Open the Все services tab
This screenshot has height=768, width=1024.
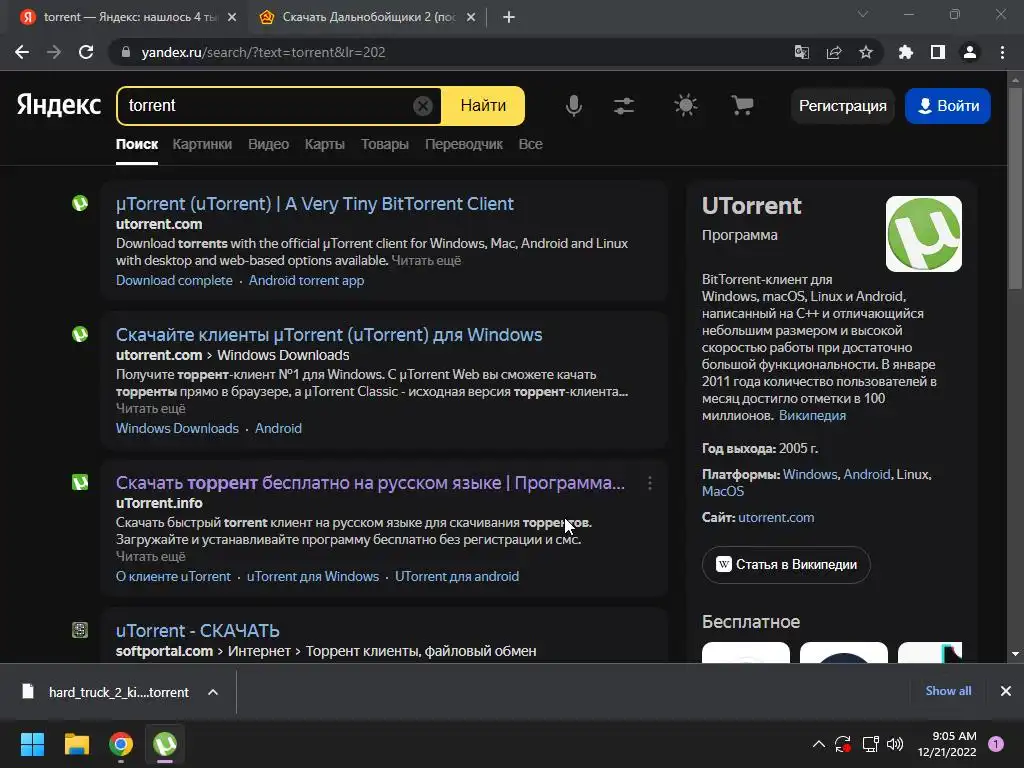point(530,144)
